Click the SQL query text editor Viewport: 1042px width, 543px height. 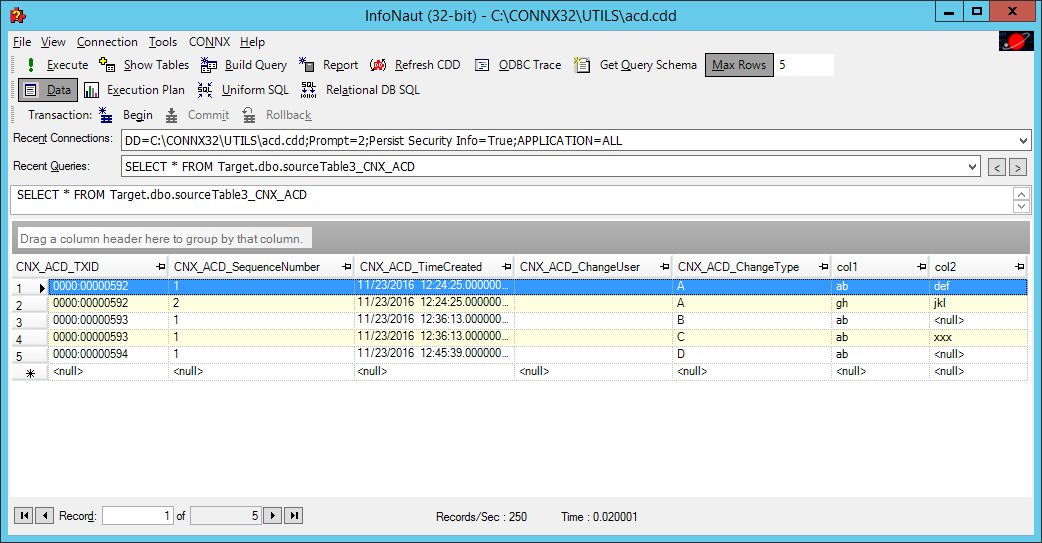click(512, 200)
